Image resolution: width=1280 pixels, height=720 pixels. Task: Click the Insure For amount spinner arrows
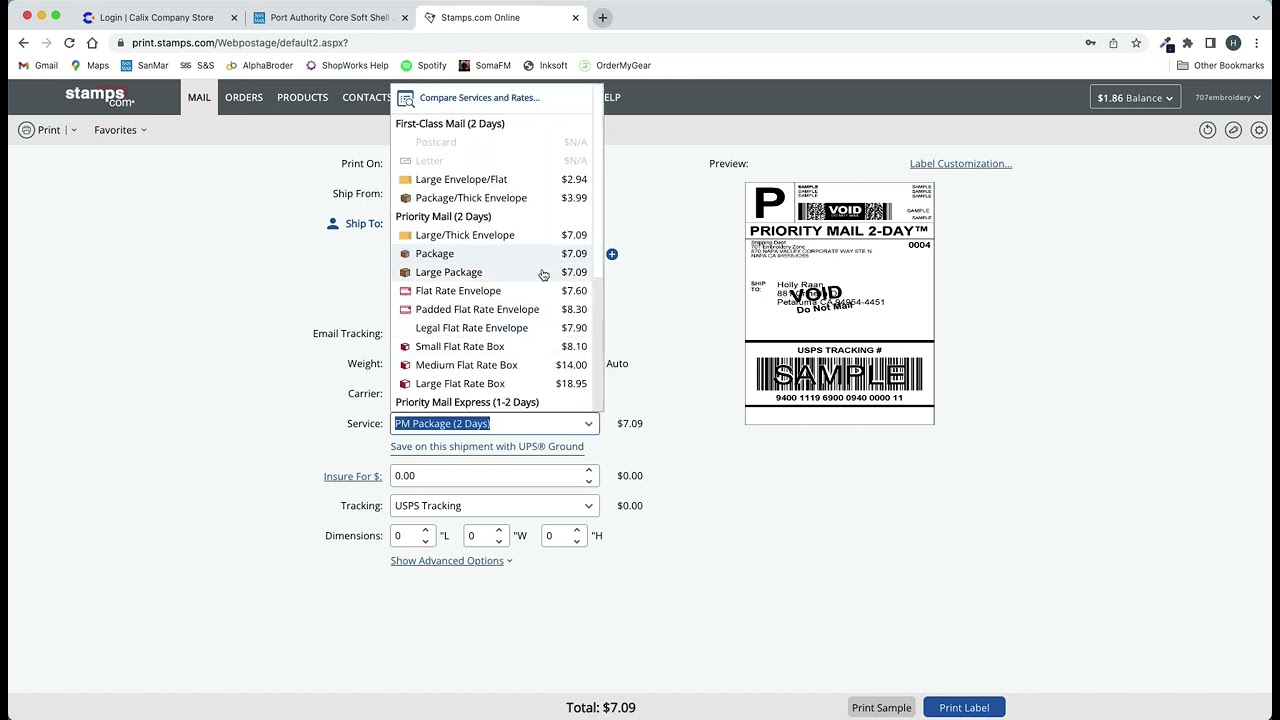[x=588, y=476]
